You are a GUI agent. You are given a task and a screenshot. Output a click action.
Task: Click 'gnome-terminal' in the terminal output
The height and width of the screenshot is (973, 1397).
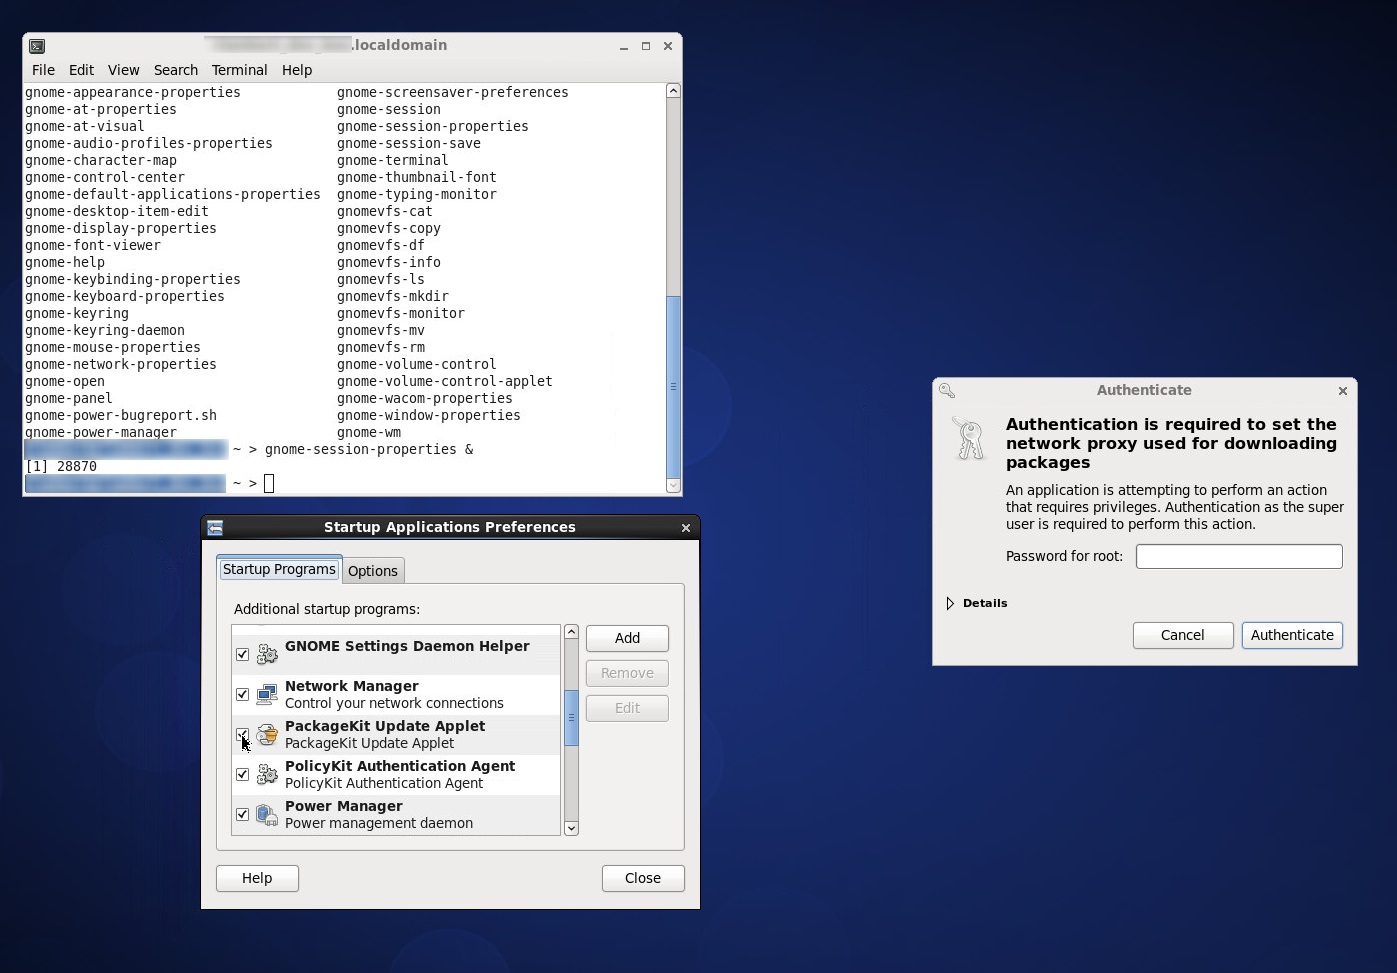click(393, 160)
